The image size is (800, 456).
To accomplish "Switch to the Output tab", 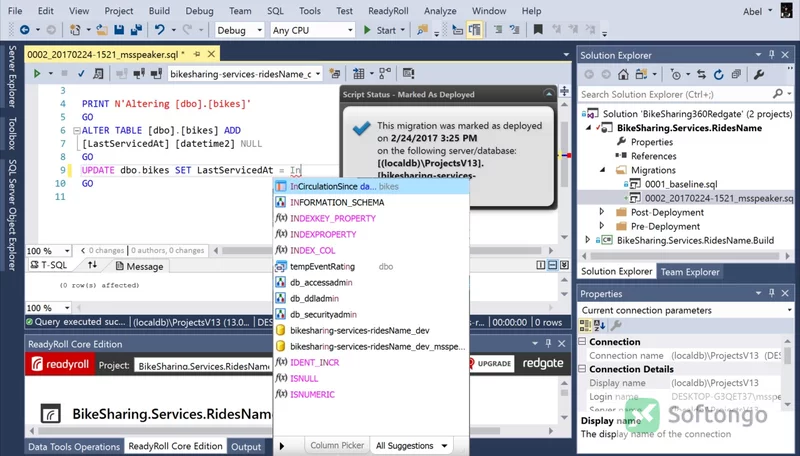I will point(245,446).
